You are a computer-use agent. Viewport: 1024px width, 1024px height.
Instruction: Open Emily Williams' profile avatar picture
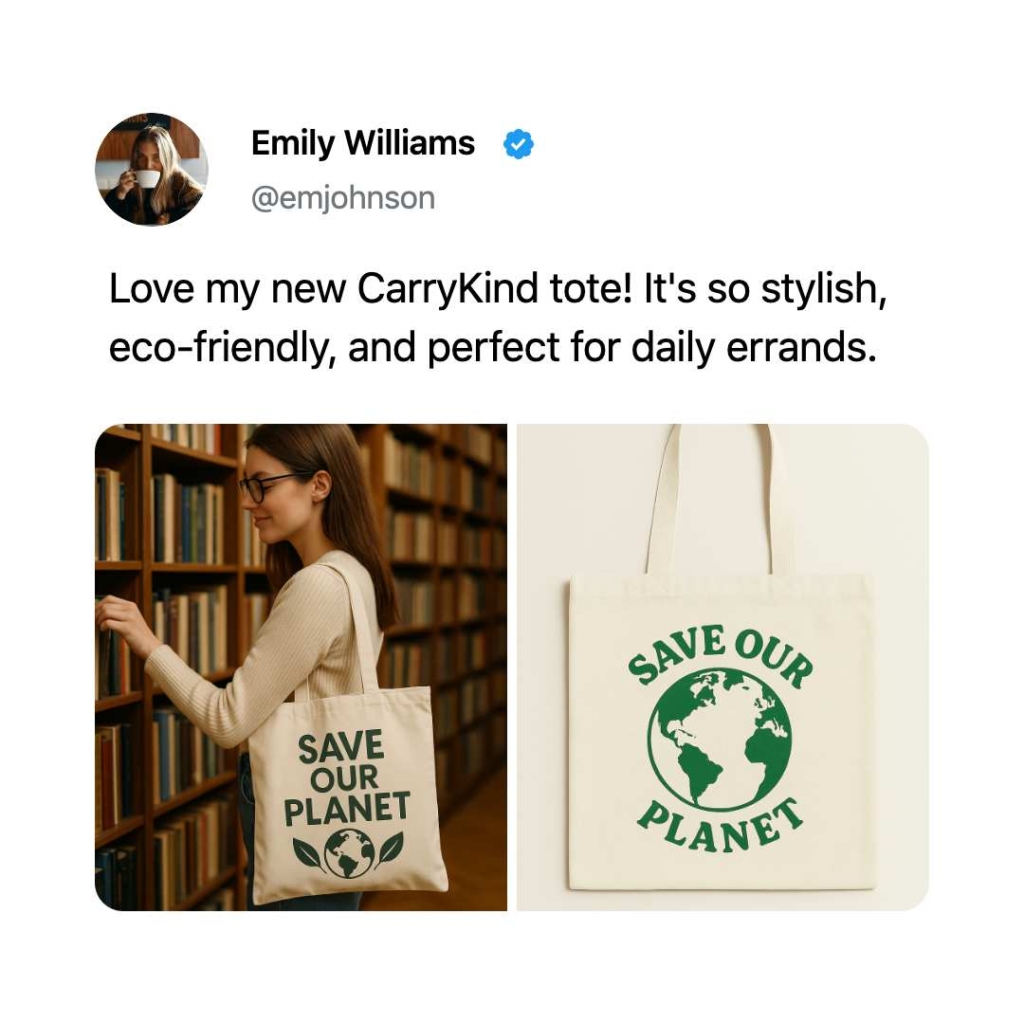point(152,169)
